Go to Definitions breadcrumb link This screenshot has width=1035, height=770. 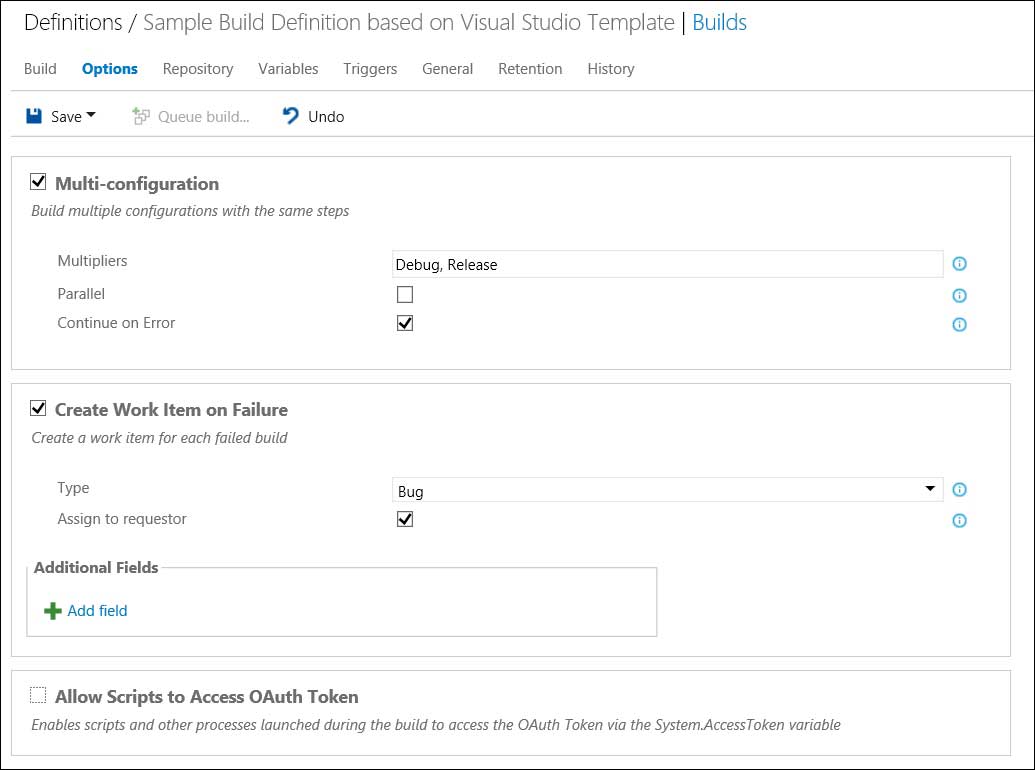click(x=72, y=23)
